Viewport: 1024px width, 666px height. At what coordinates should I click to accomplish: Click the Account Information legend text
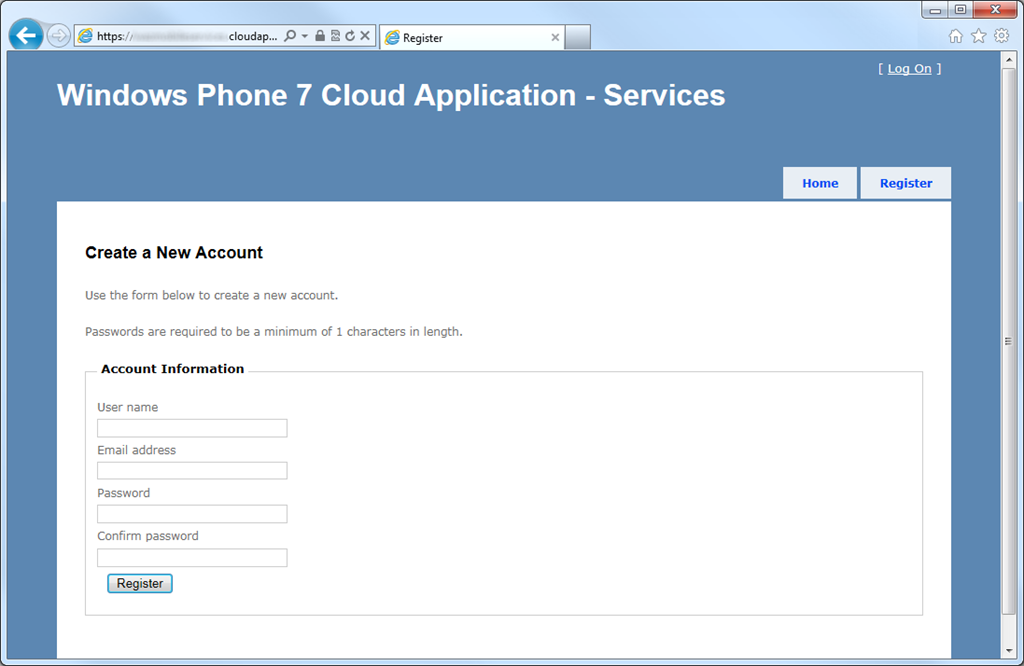click(172, 369)
